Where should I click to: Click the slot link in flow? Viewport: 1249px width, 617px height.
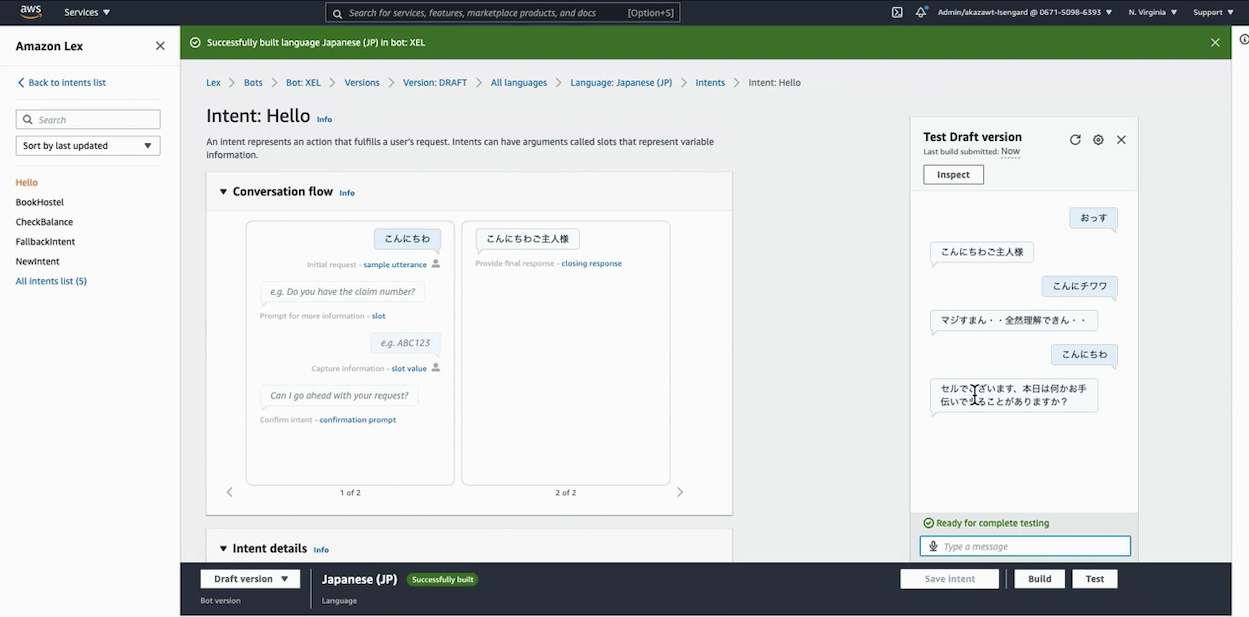[378, 316]
